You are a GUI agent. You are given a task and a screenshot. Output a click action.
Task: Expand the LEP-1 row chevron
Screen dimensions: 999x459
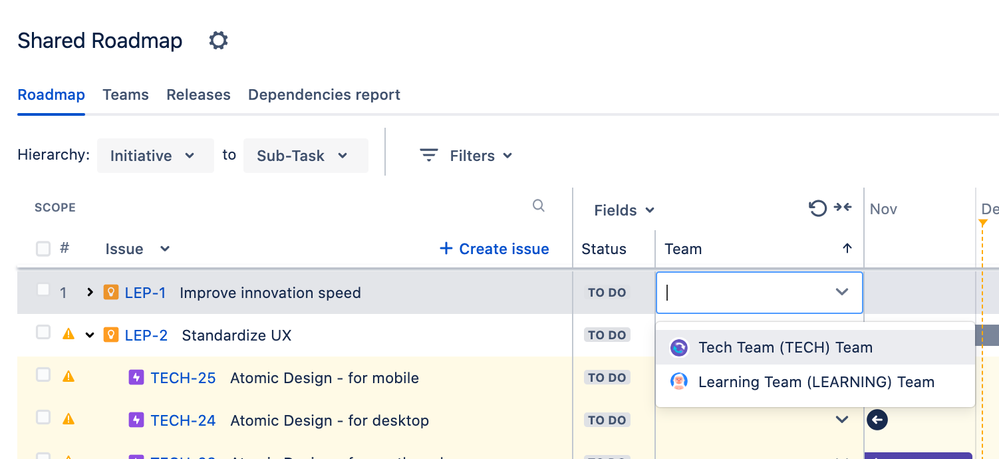coord(90,293)
